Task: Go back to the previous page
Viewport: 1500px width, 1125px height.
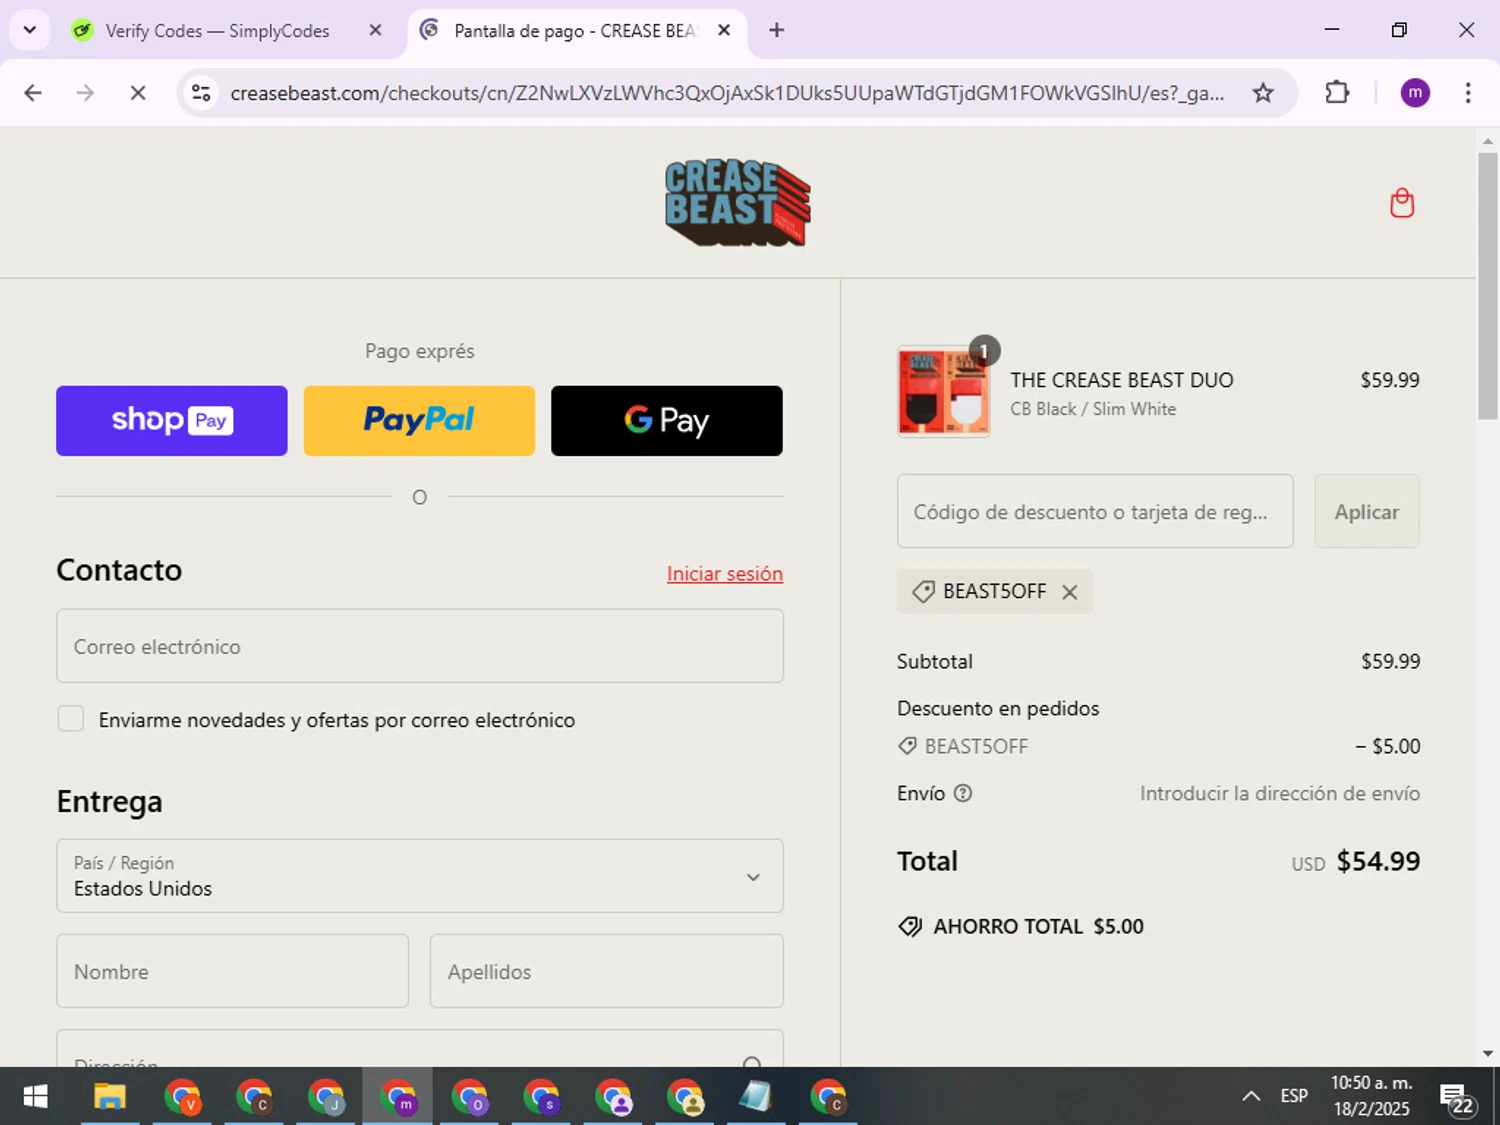Action: [33, 93]
